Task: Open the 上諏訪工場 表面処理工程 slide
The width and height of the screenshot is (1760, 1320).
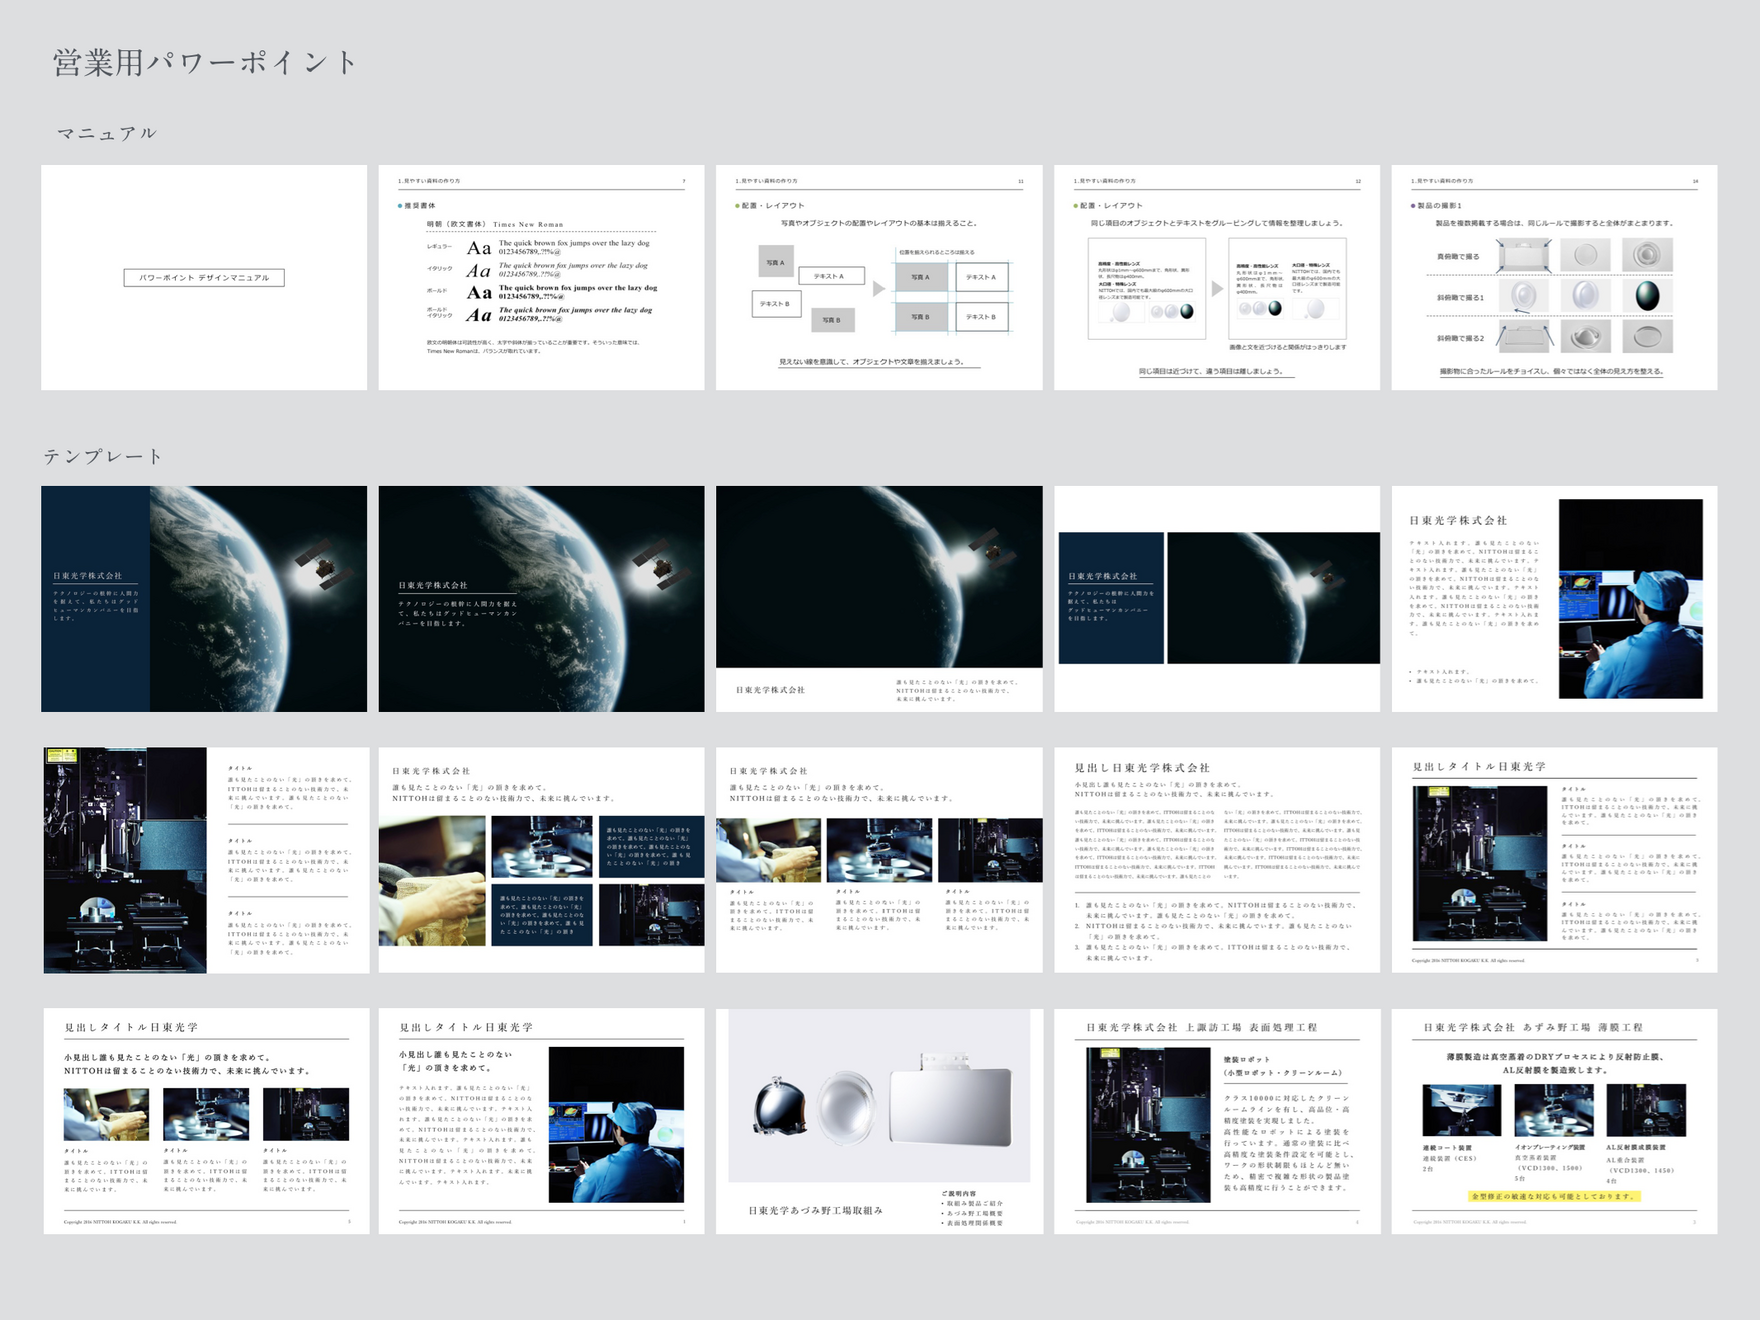Action: [x=1217, y=1121]
